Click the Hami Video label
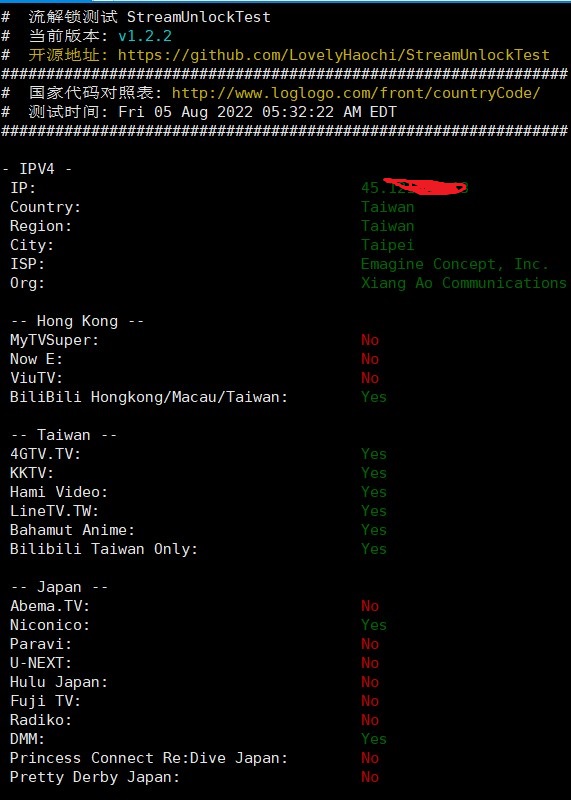Screen dimensions: 571x800 click(x=59, y=492)
